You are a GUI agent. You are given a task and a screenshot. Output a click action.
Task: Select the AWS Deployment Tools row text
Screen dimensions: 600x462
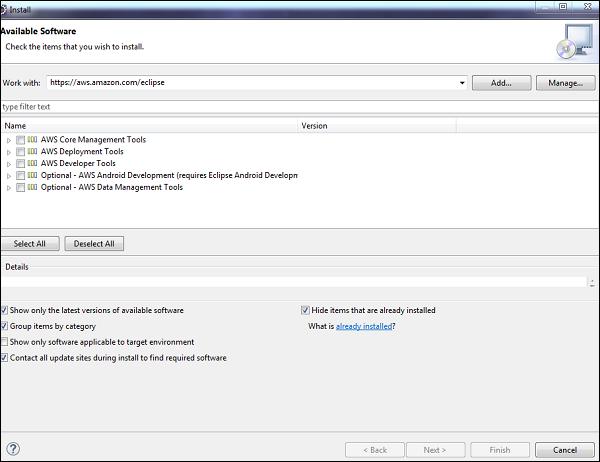click(x=82, y=151)
